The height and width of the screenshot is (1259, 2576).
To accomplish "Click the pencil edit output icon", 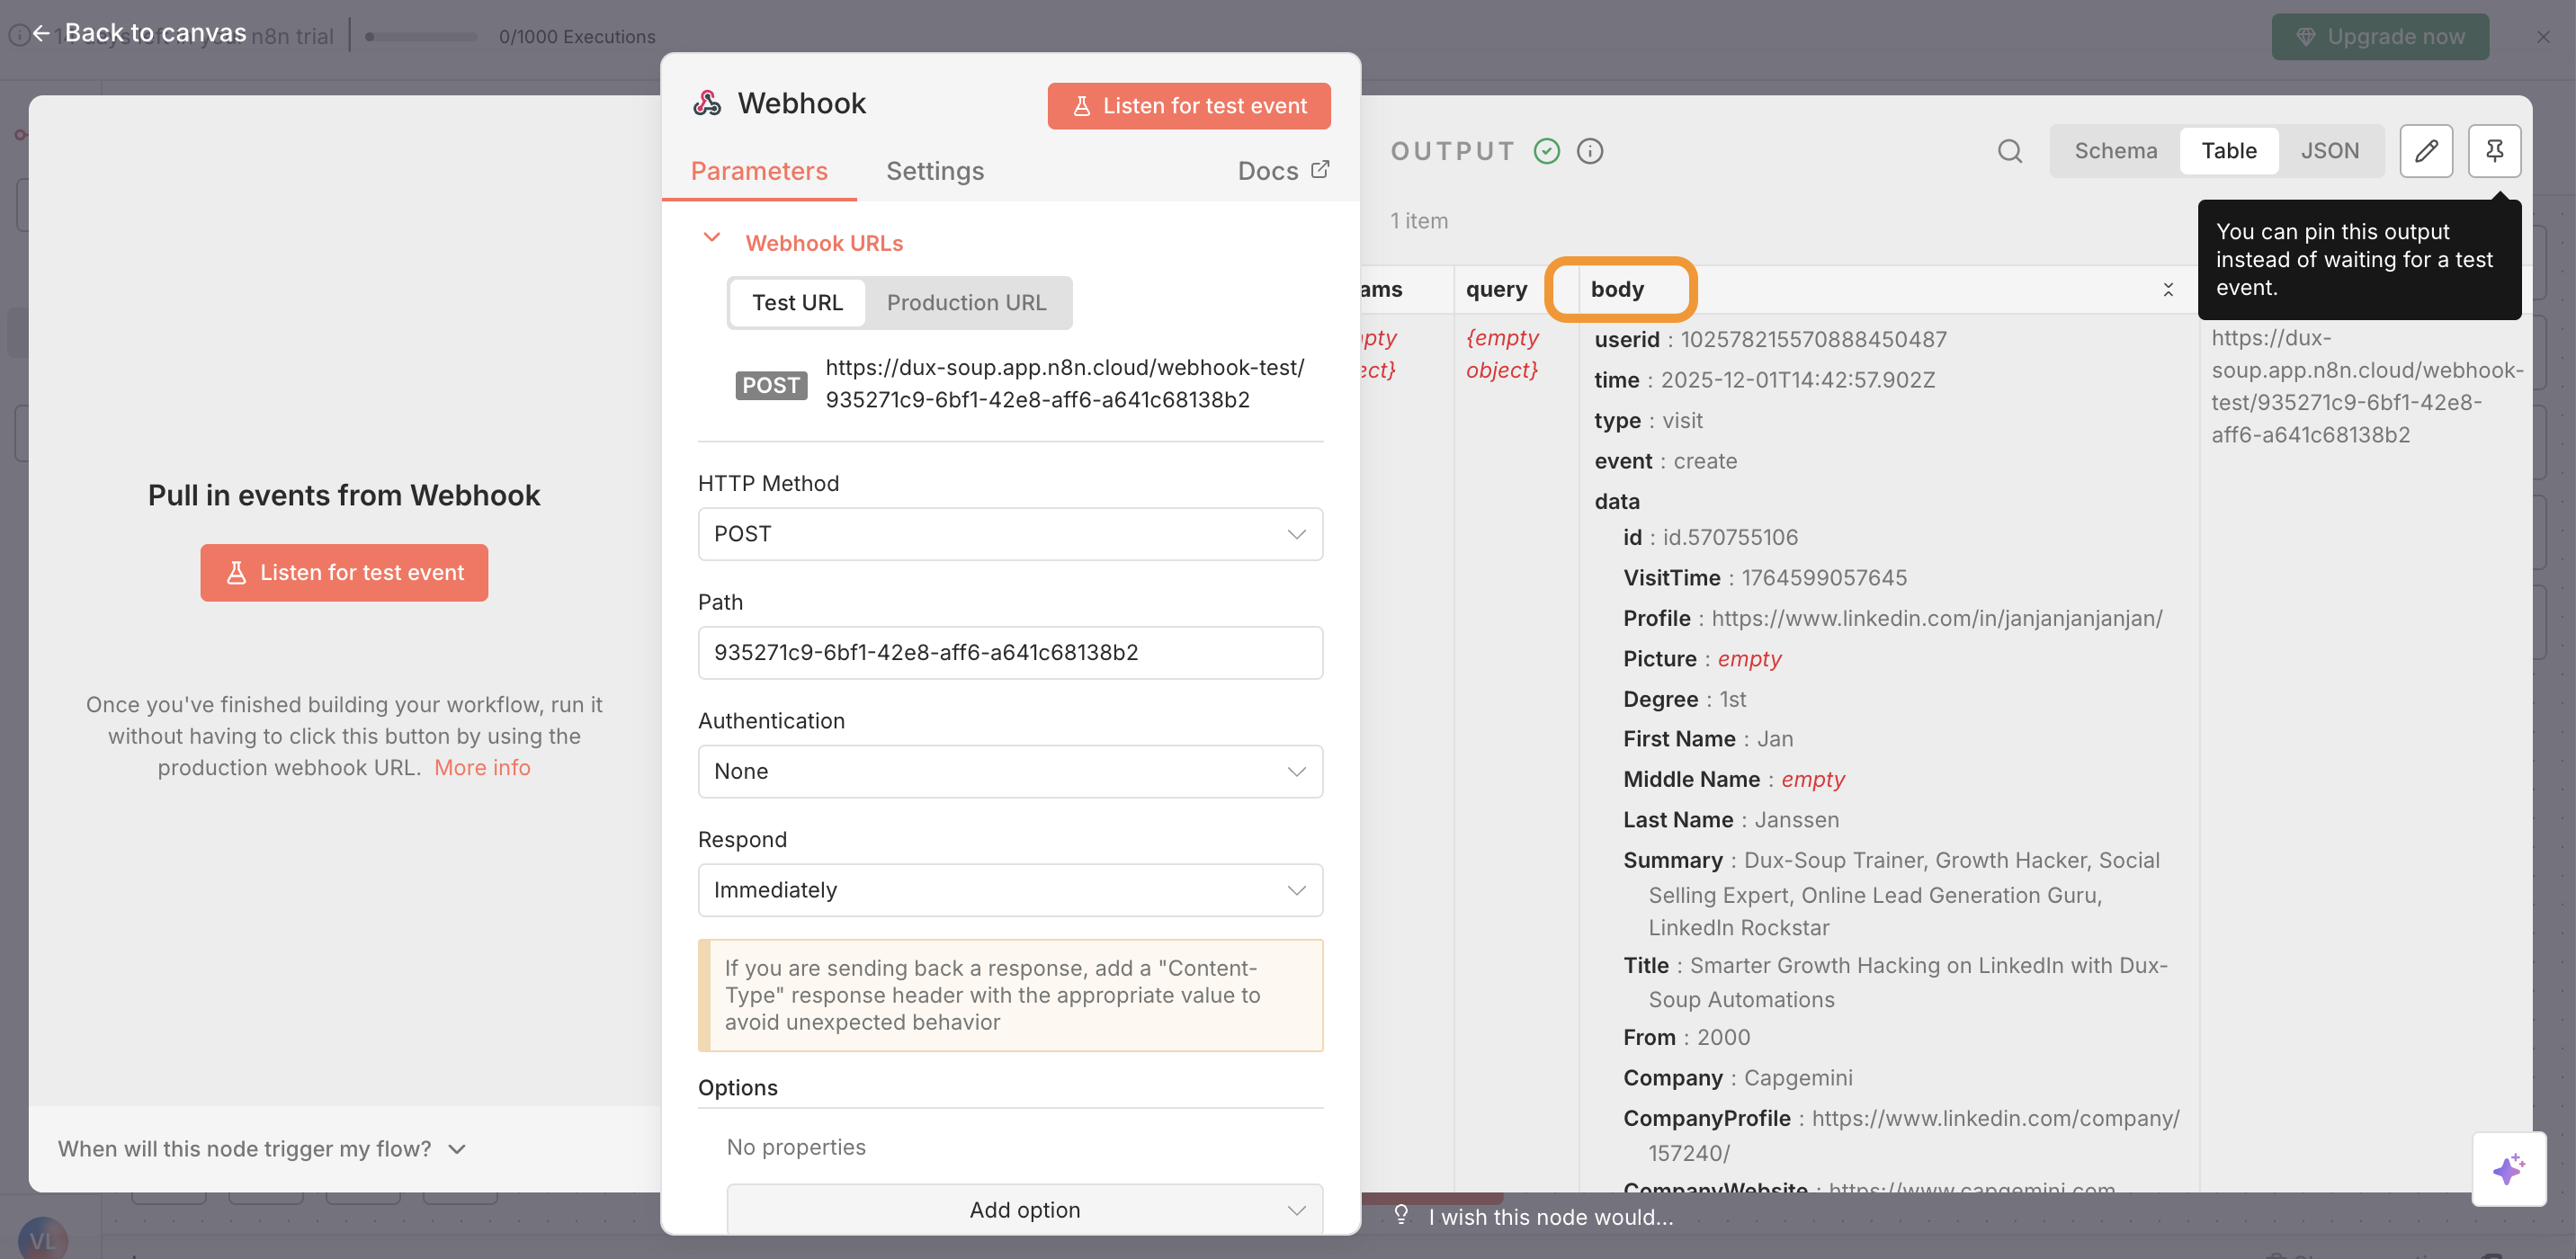I will click(2425, 151).
